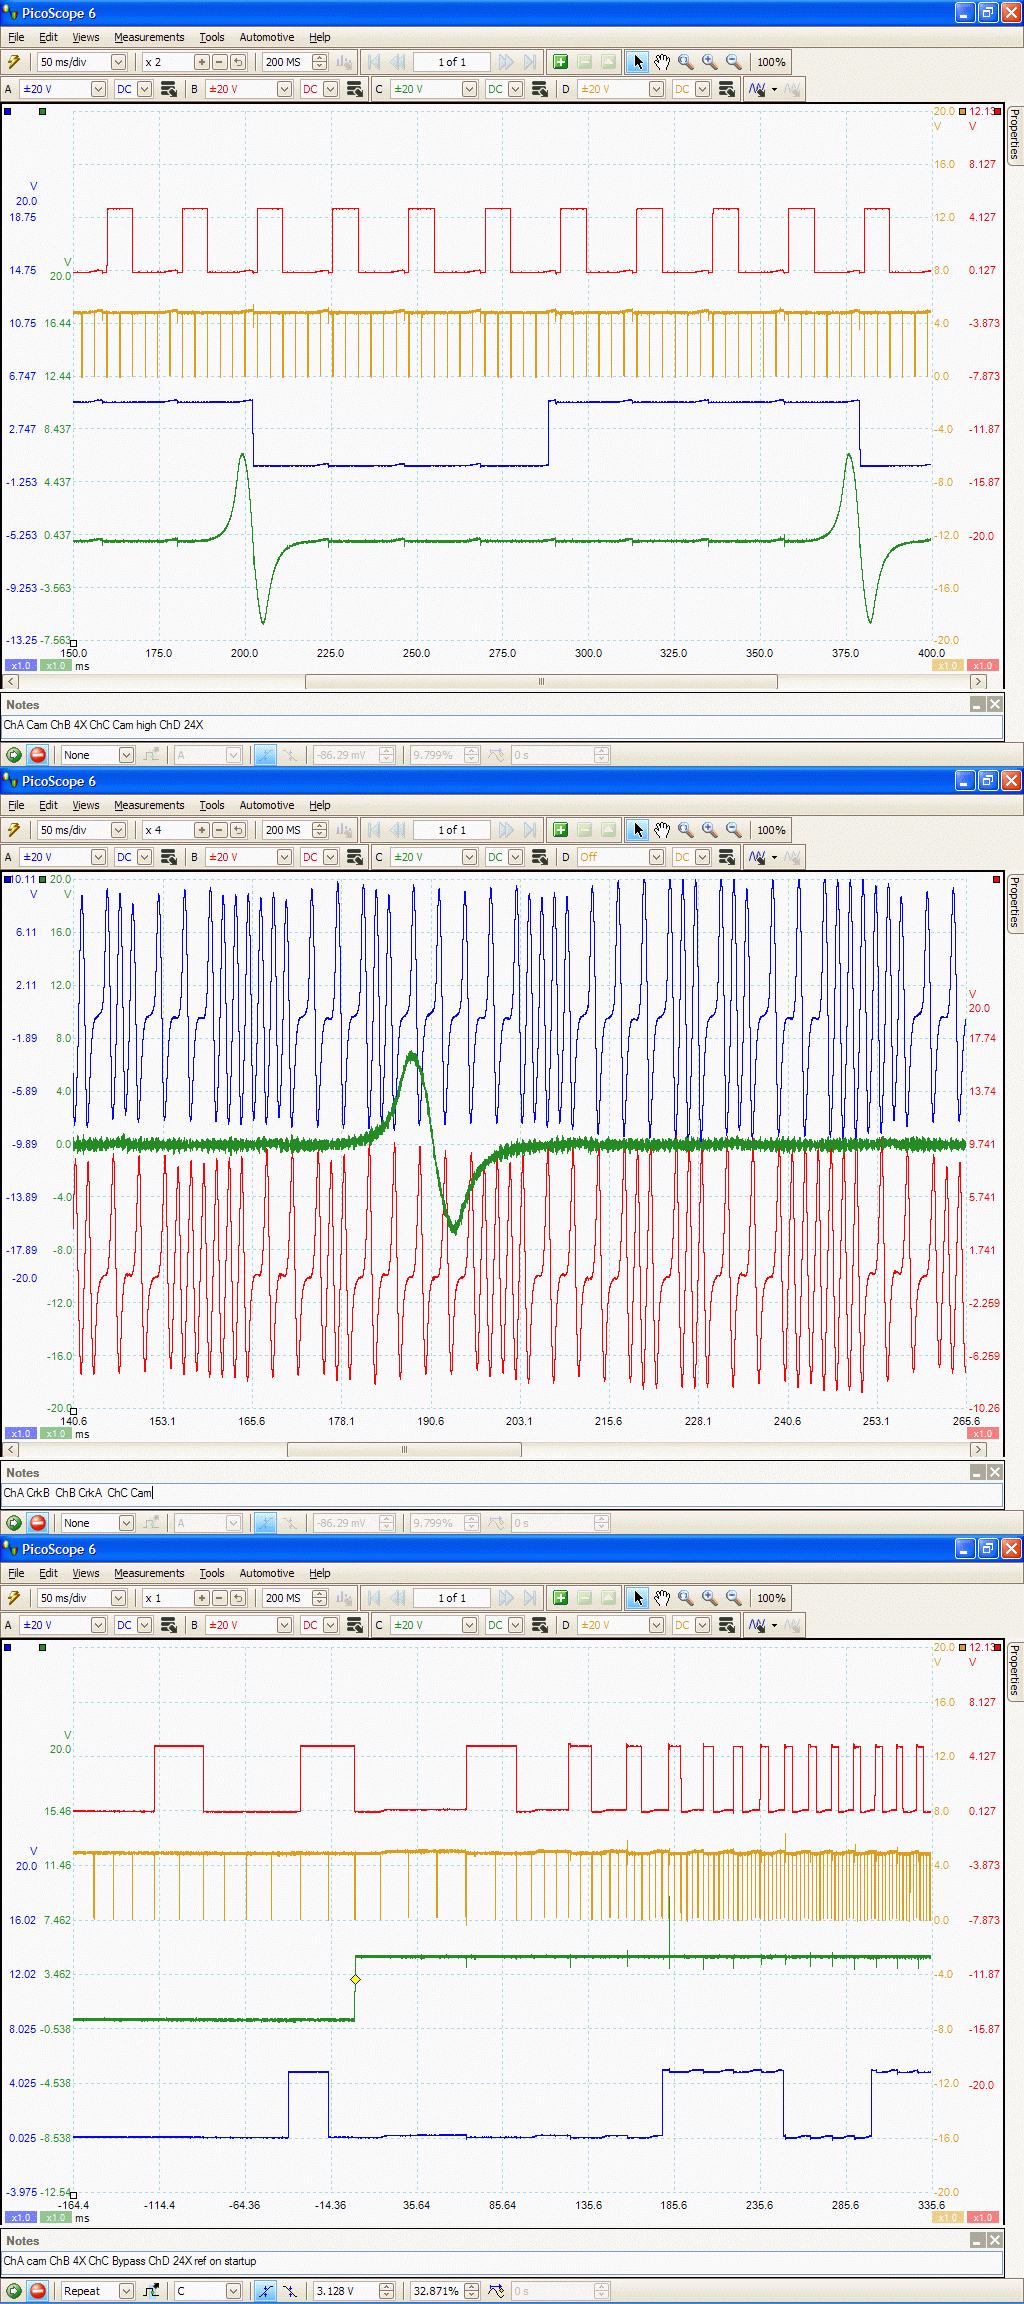Open the Measurements menu in the top window

point(149,37)
